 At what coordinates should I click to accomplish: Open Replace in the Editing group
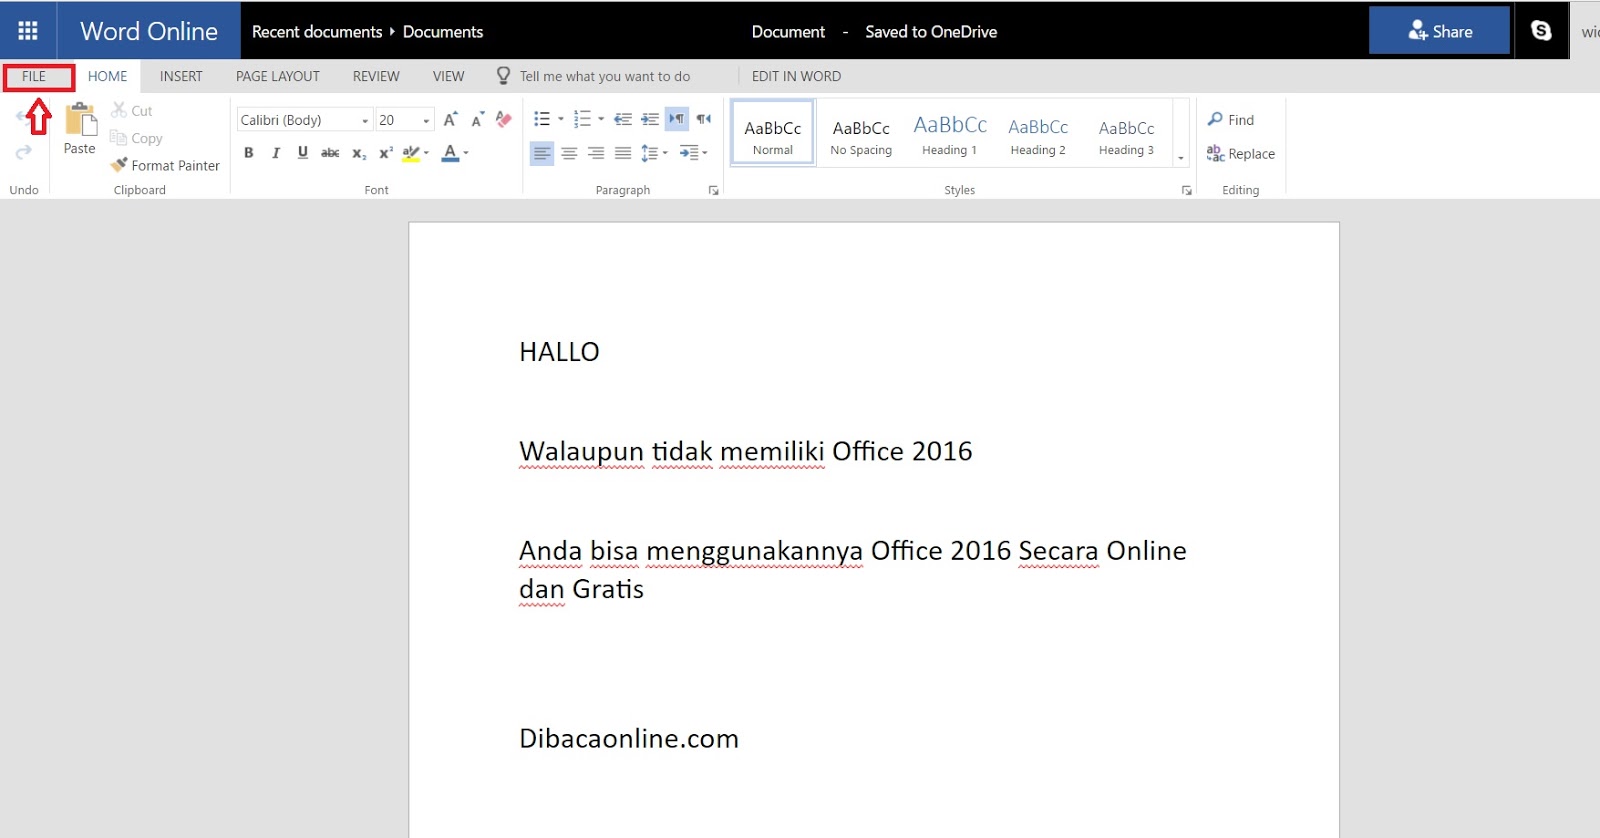click(1241, 153)
